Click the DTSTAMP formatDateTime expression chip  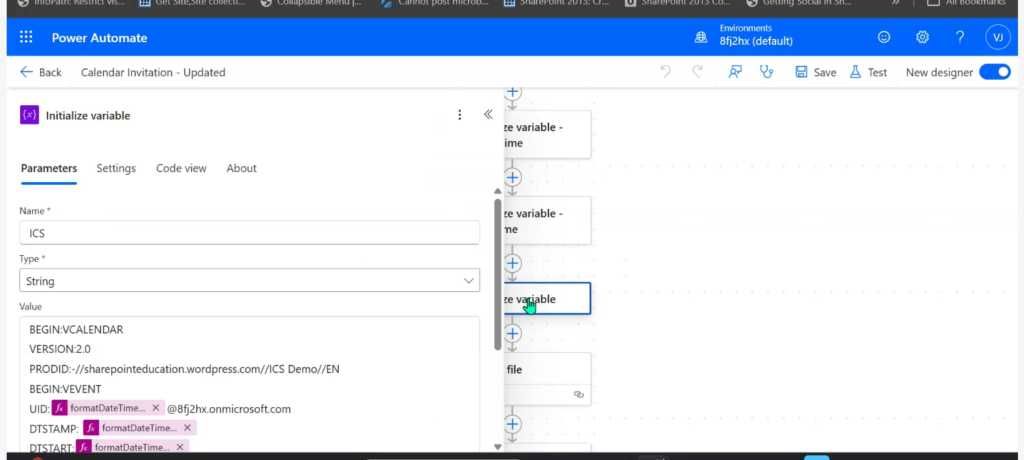(x=139, y=428)
